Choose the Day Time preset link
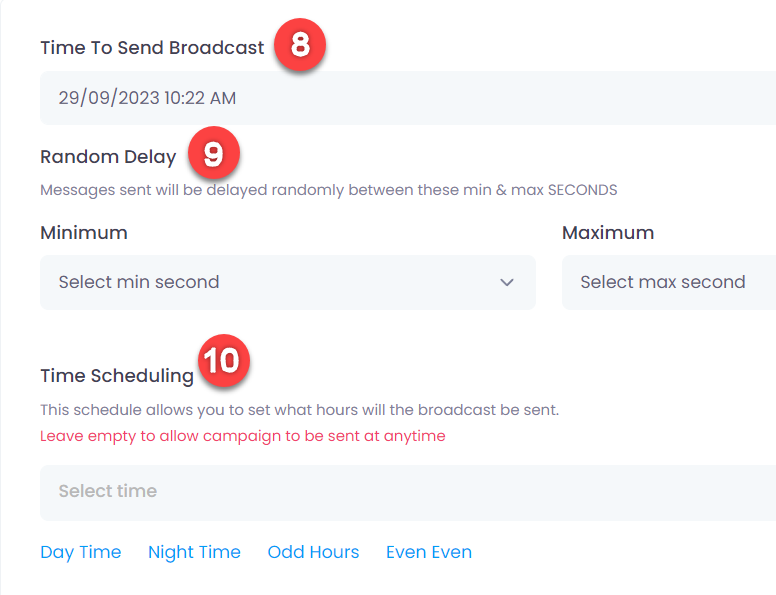 (x=81, y=552)
